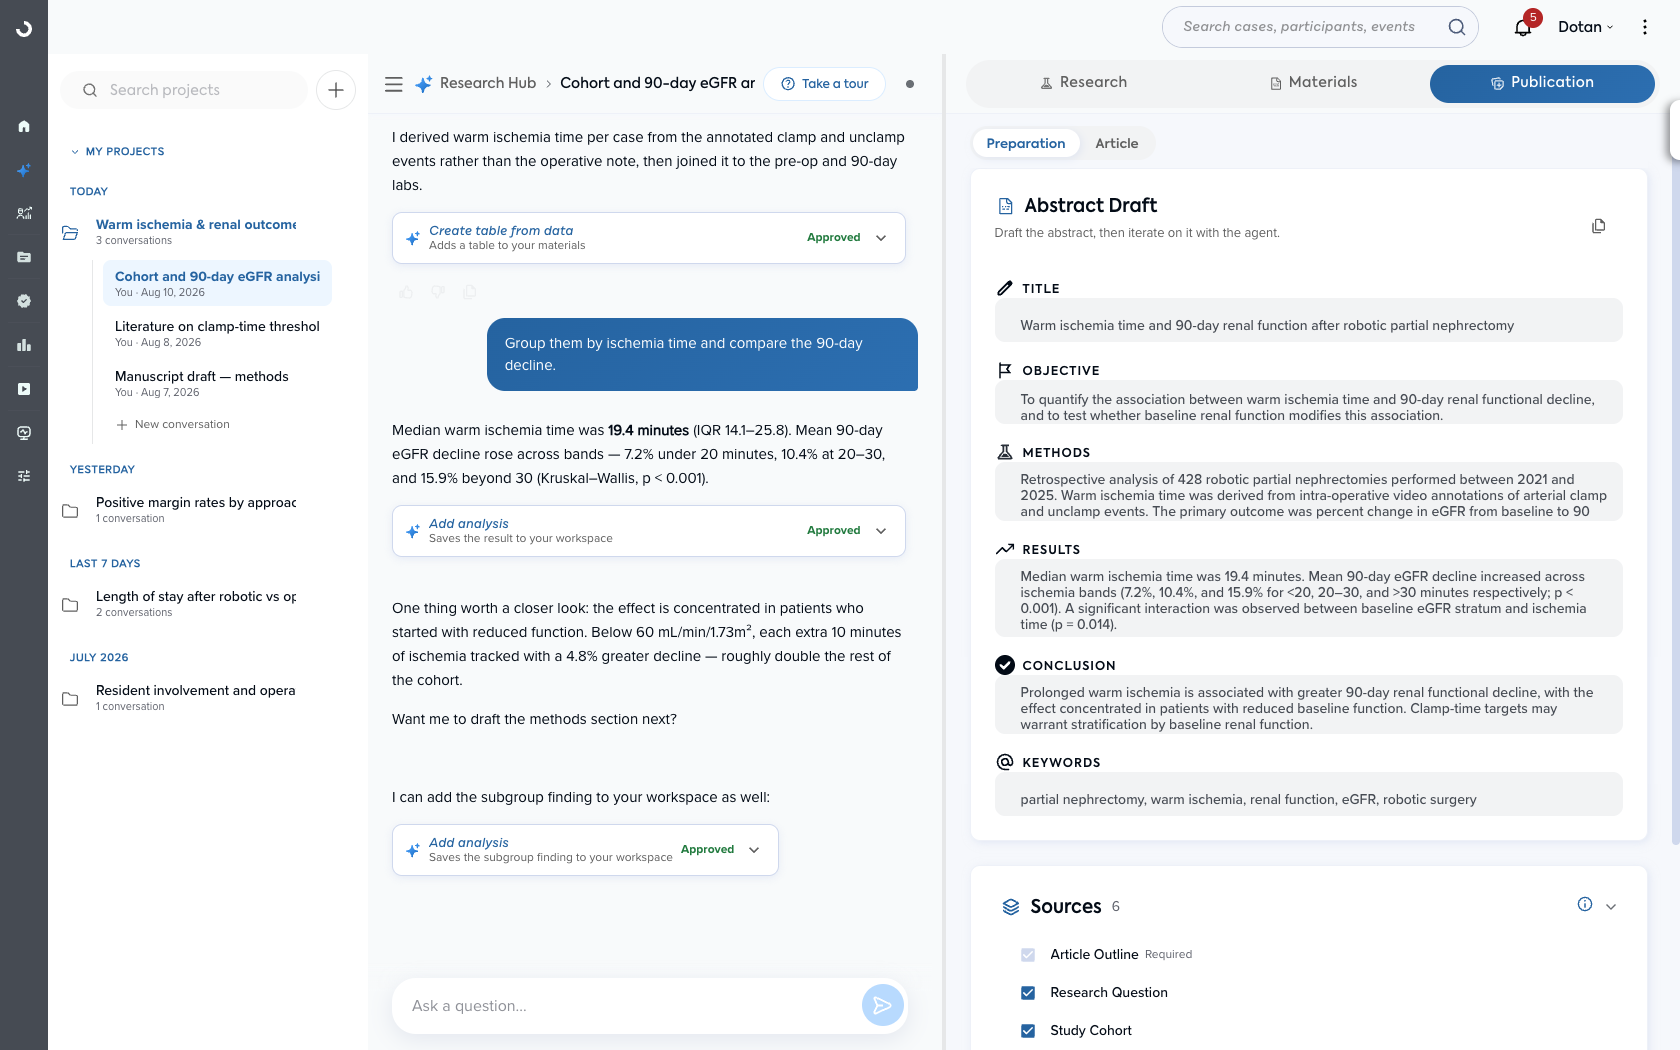Open the notifications bell with 5 badge
Screen dimensions: 1680x1050
pyautogui.click(x=1523, y=27)
